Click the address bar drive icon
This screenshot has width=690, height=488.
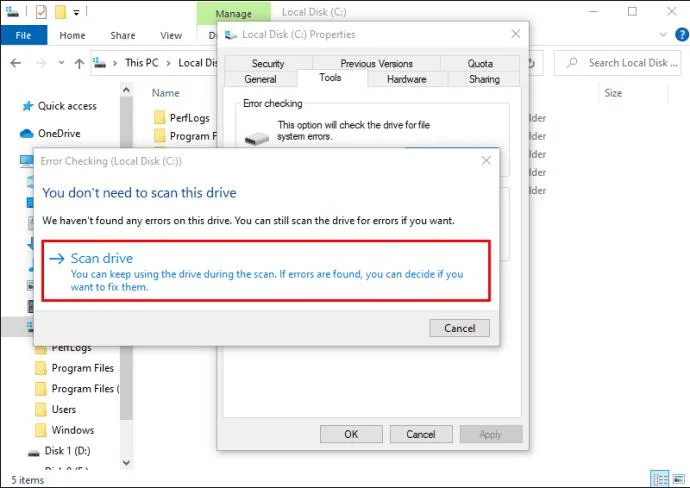[99, 63]
